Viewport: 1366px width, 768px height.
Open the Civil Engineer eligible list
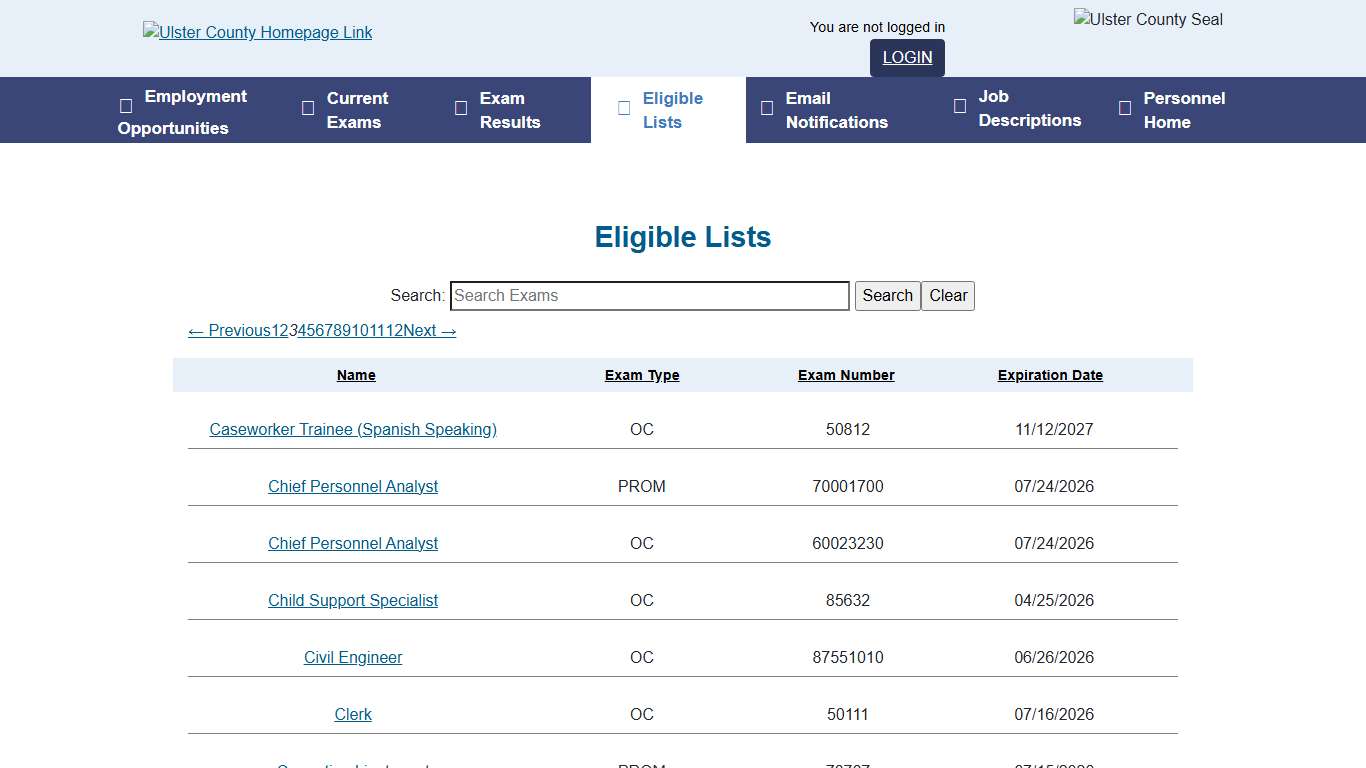point(353,657)
